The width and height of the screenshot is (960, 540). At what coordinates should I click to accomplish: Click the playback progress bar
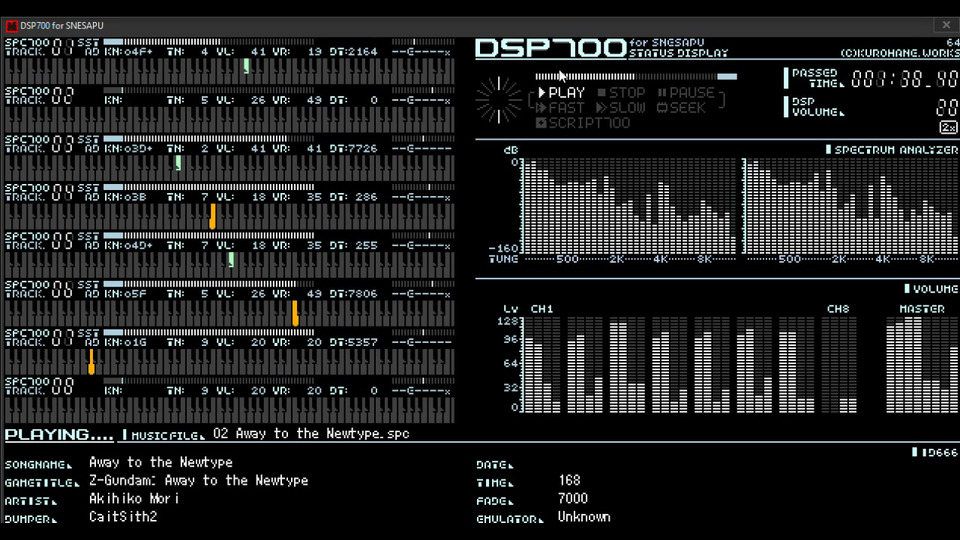636,77
